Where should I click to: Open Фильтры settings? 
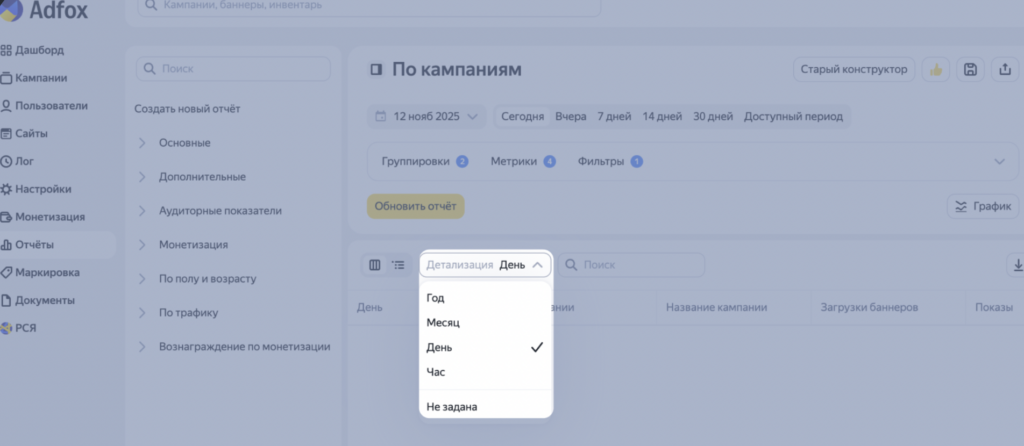pyautogui.click(x=611, y=161)
